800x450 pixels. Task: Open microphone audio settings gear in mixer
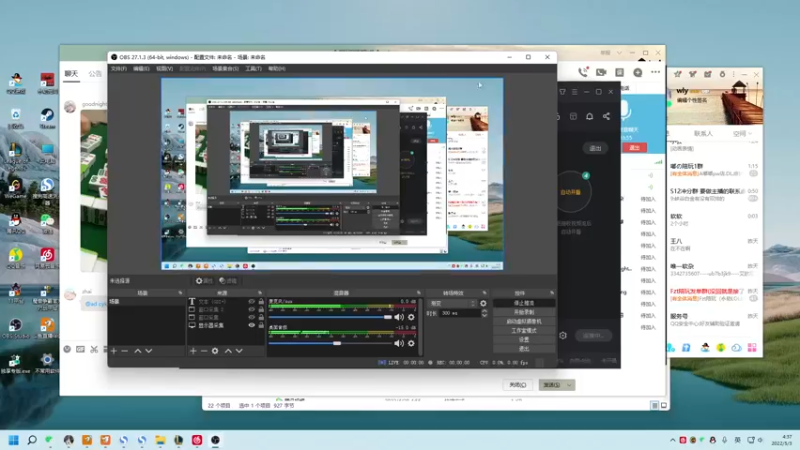pyautogui.click(x=411, y=317)
